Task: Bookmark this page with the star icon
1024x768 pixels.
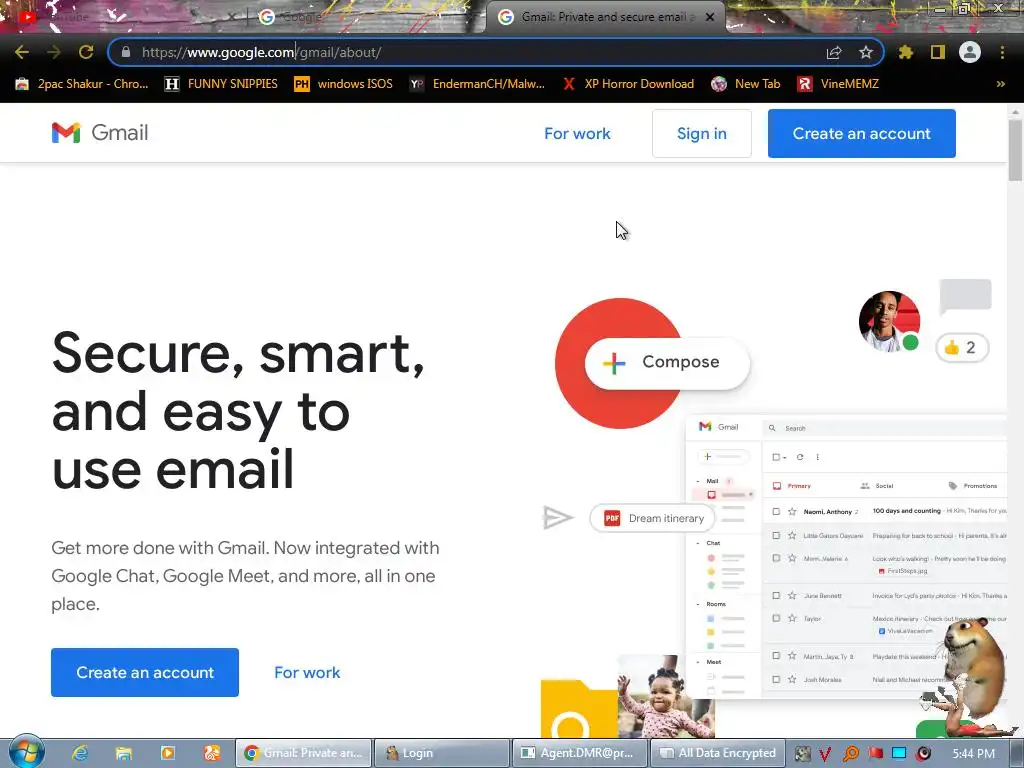Action: [866, 52]
